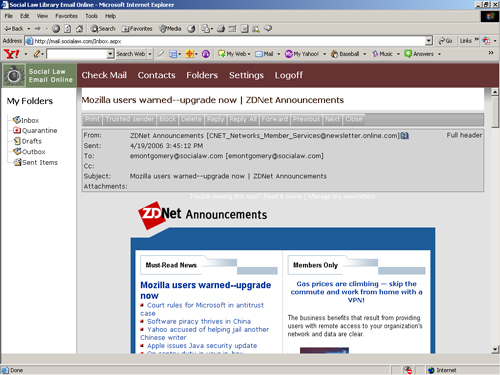Viewport: 500px width, 375px height.
Task: Select the Contacts navigation tab
Action: coord(156,75)
